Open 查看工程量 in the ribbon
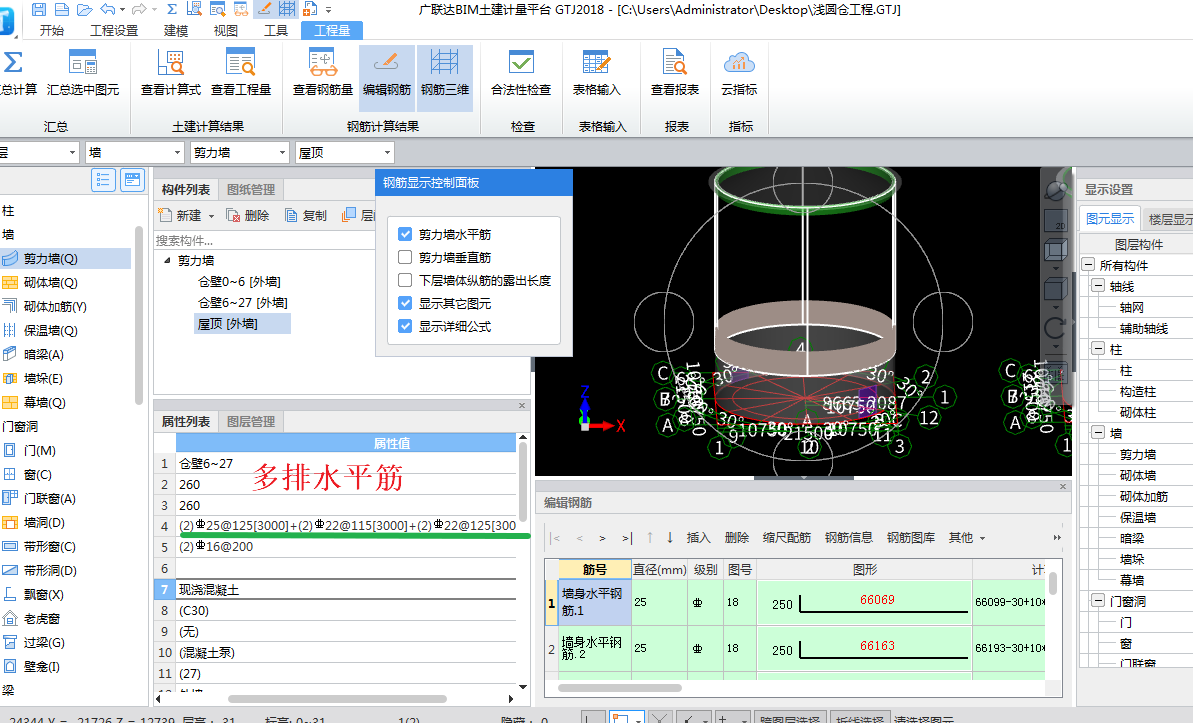The image size is (1193, 723). pos(240,74)
